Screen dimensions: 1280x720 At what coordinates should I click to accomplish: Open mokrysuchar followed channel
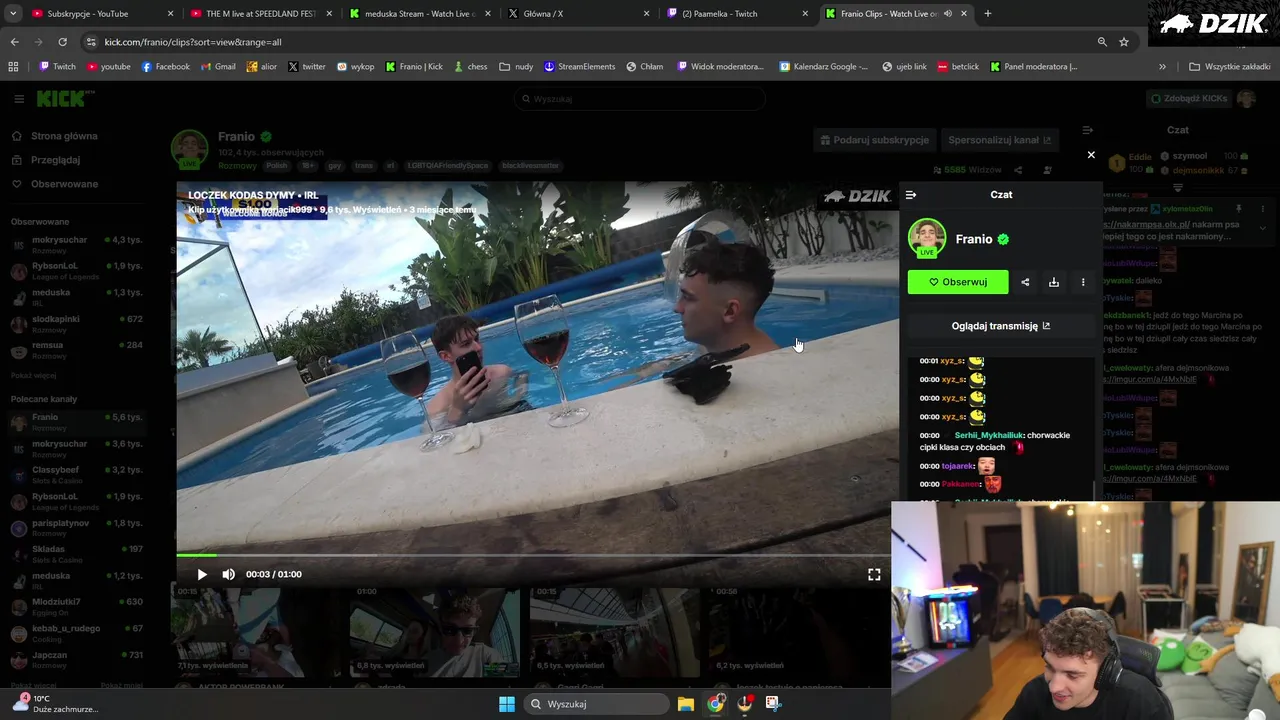tap(77, 244)
